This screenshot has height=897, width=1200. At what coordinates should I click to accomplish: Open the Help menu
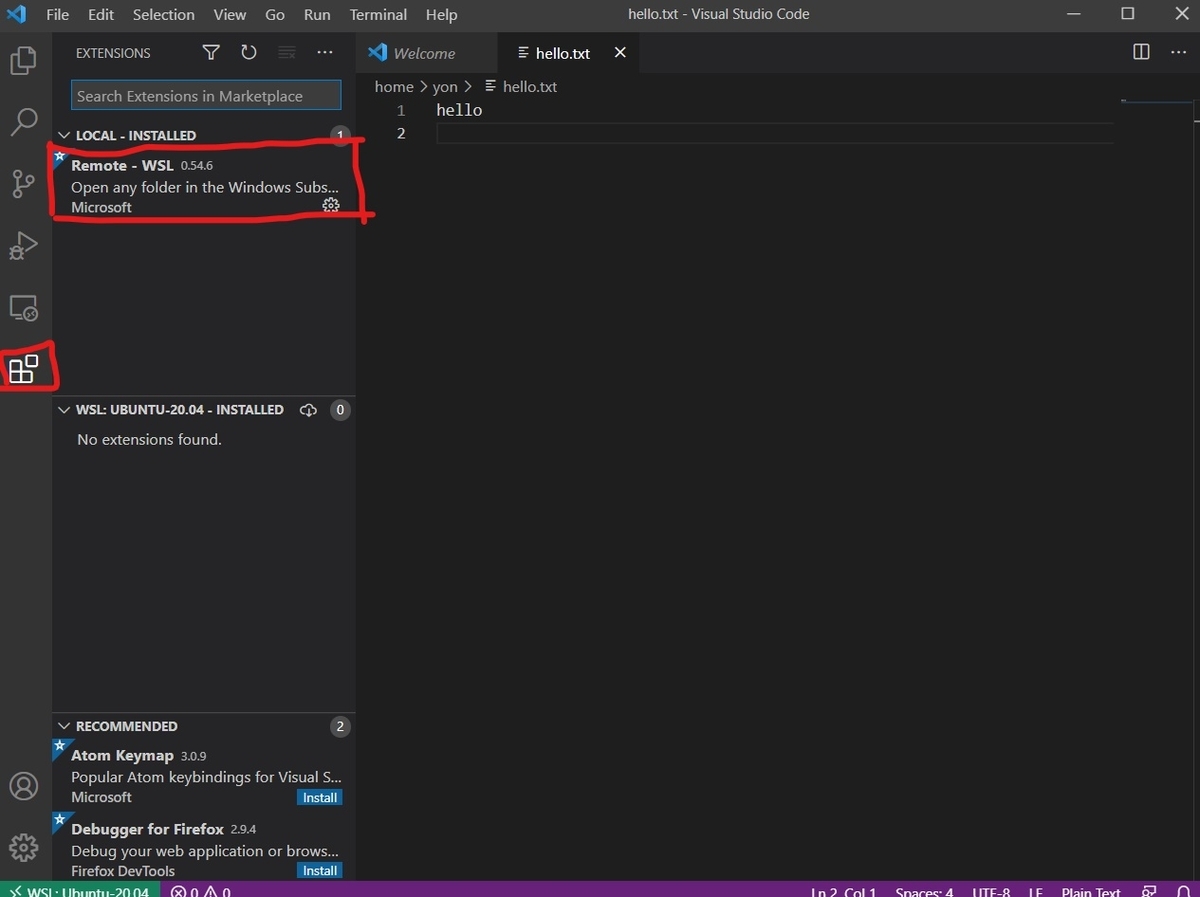point(441,15)
